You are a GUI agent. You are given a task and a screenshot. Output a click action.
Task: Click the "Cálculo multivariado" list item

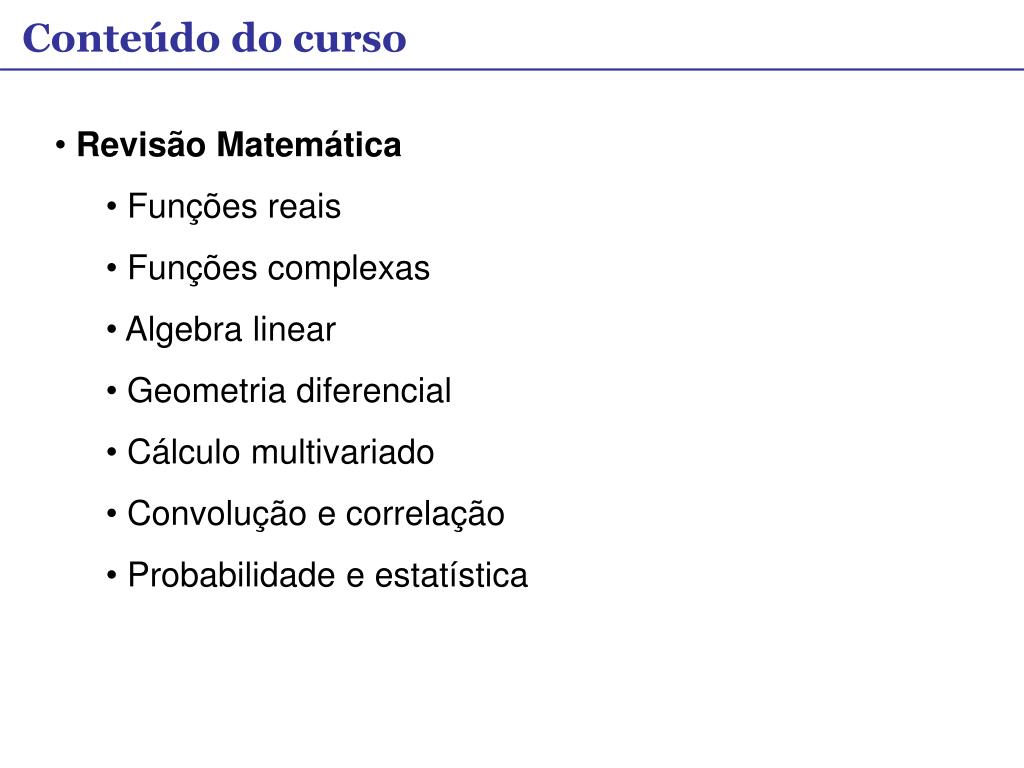(x=281, y=452)
